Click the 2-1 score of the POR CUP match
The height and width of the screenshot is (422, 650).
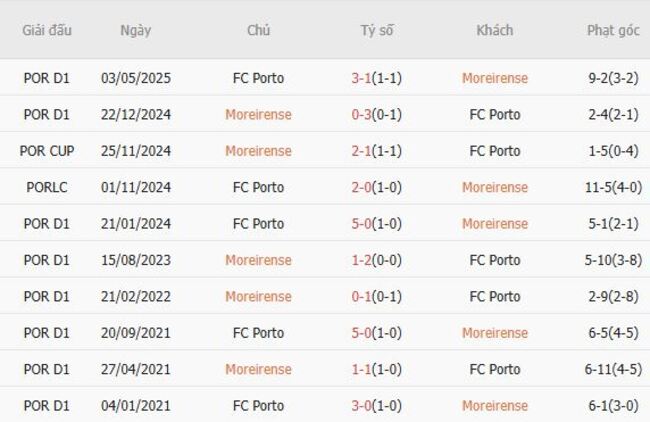click(363, 151)
